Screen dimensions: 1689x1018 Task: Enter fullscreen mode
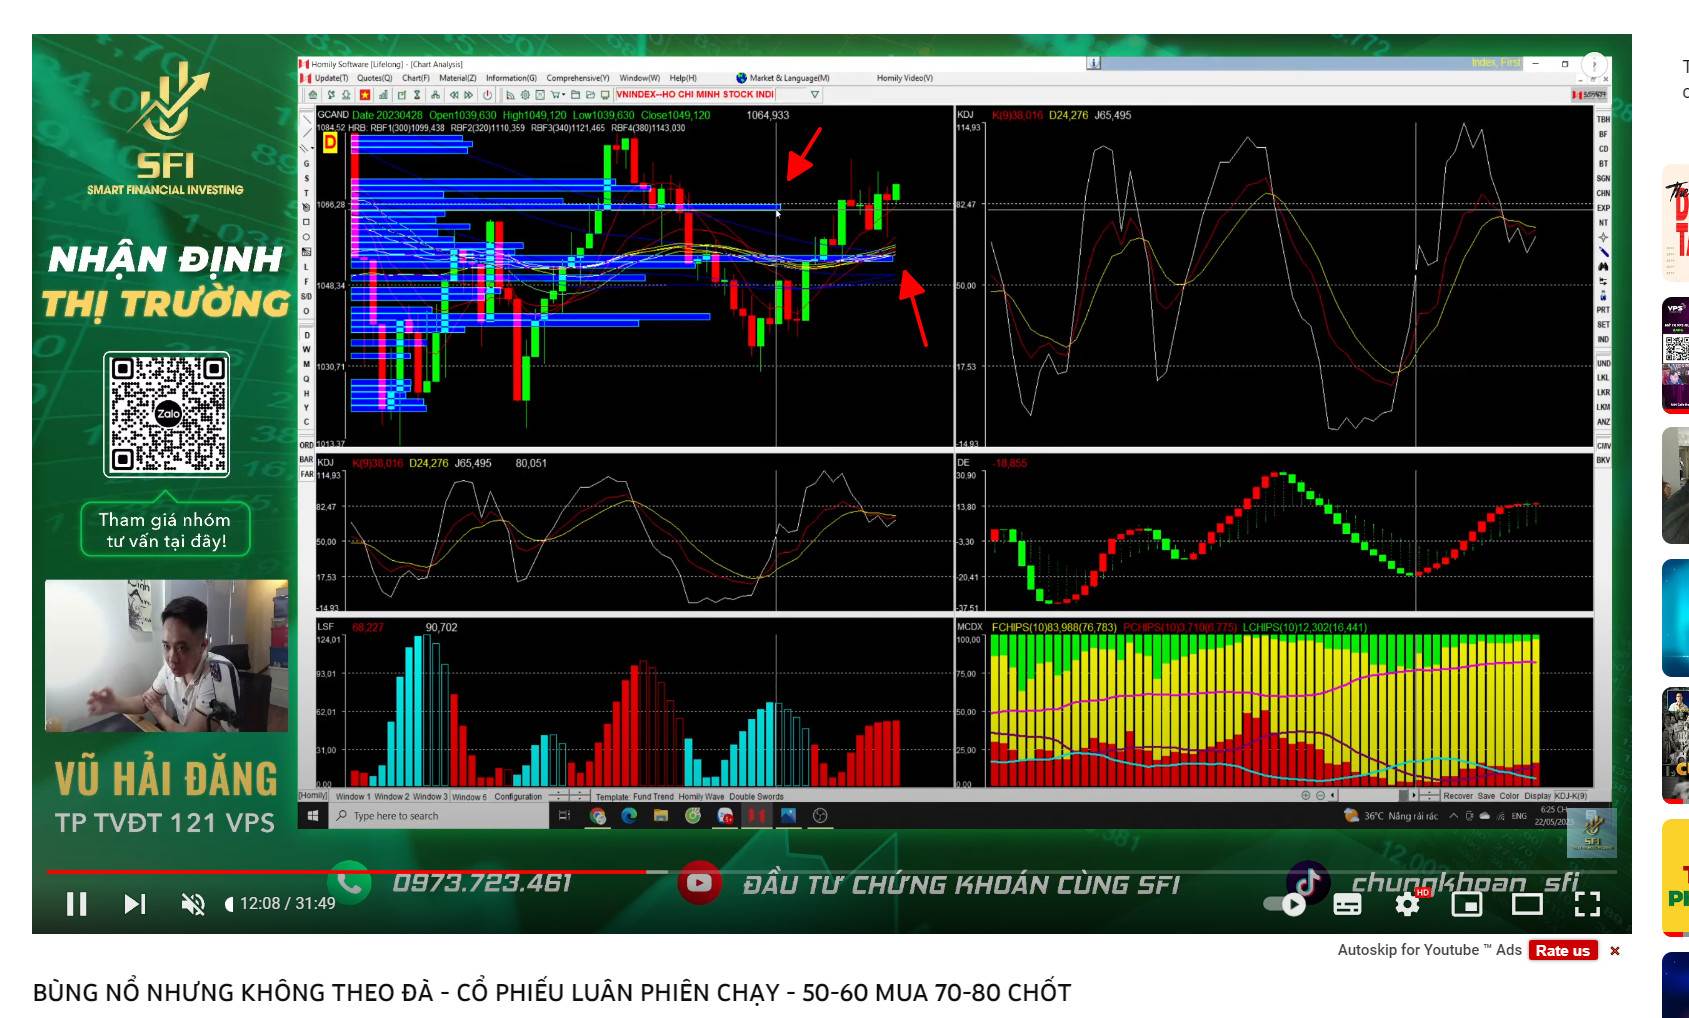1587,904
